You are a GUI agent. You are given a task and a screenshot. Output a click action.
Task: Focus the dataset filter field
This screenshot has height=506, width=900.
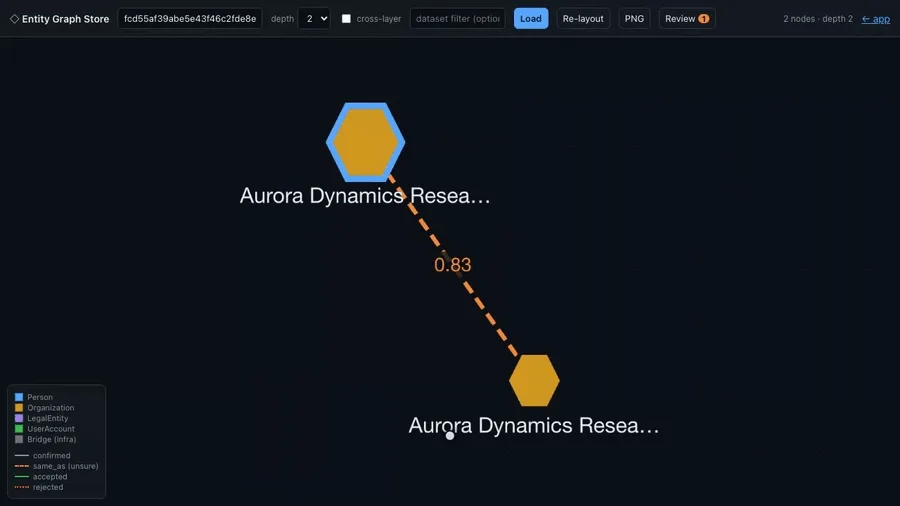(457, 18)
